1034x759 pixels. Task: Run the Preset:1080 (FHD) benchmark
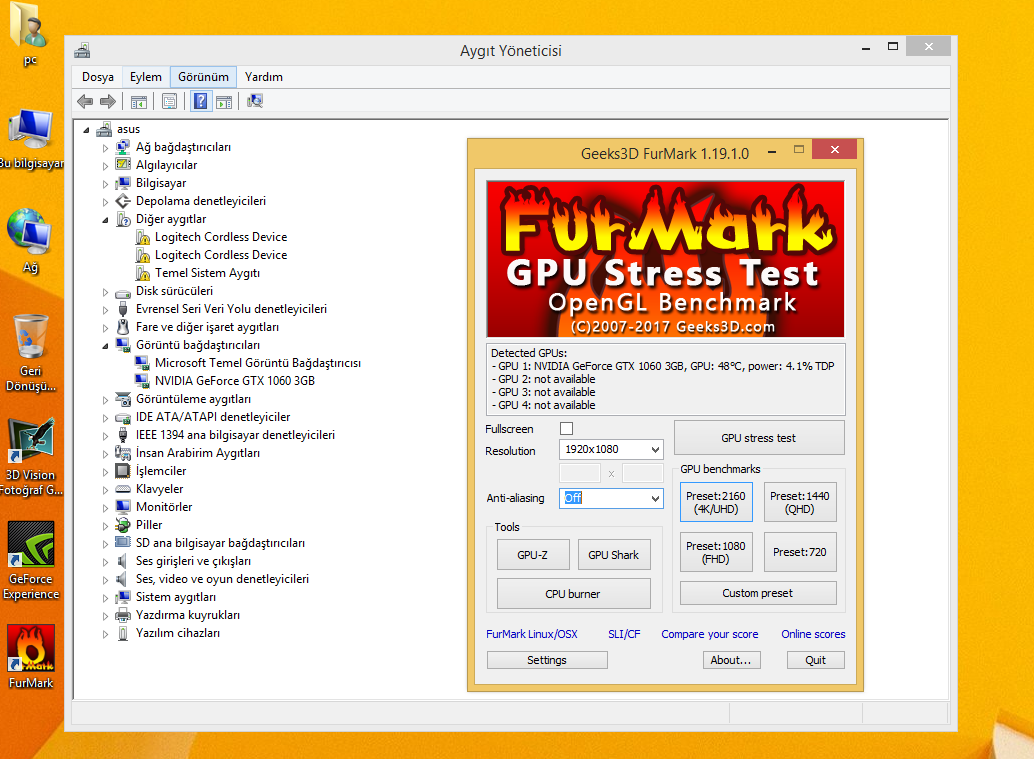click(715, 552)
